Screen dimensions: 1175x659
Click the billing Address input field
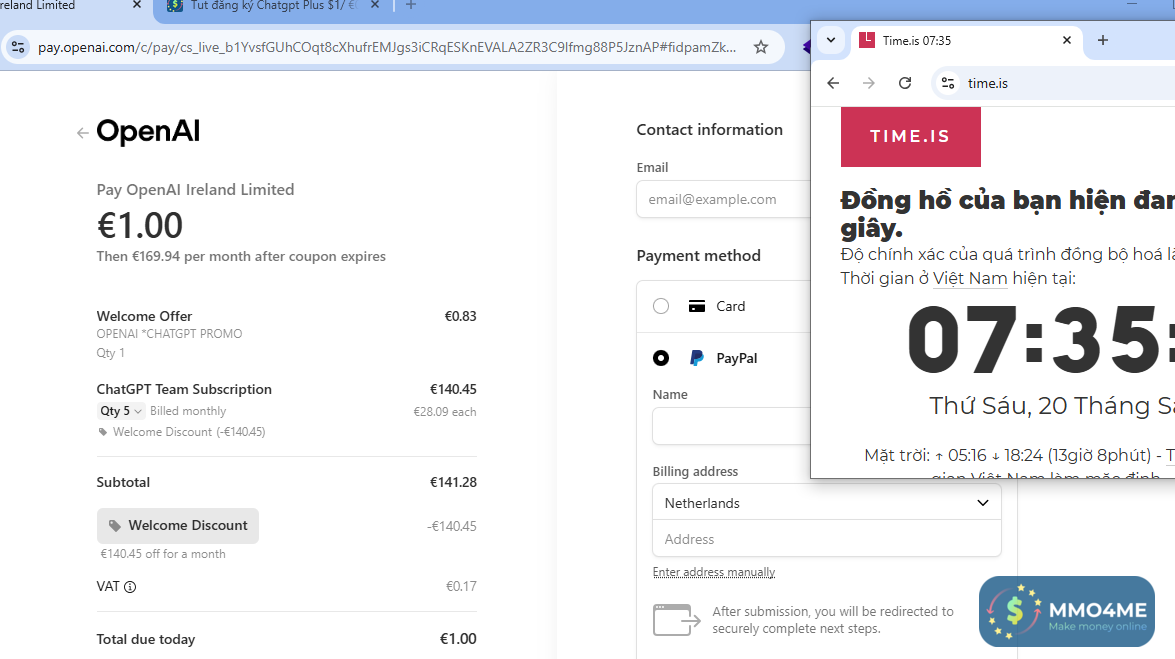826,539
